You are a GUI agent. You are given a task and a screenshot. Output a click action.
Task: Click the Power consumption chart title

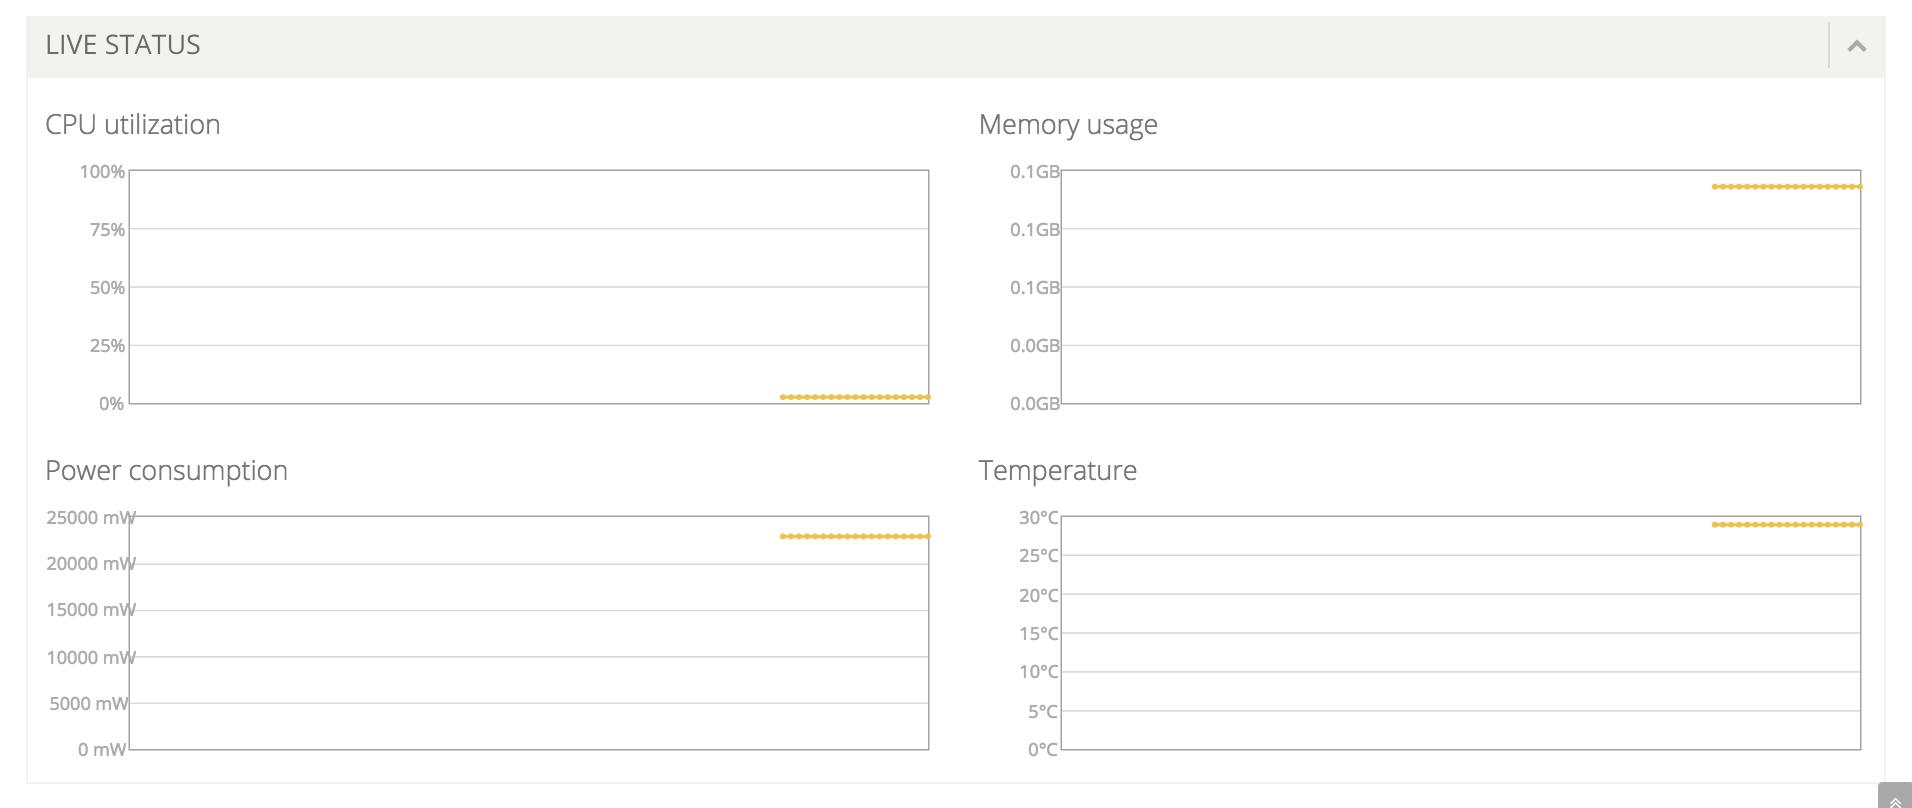pyautogui.click(x=167, y=471)
